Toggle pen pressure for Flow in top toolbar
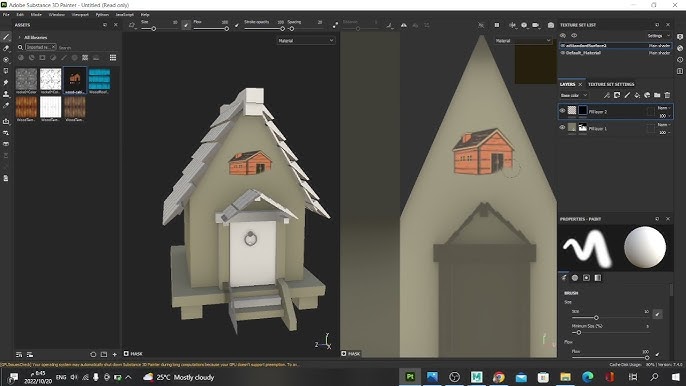Image resolution: width=686 pixels, height=386 pixels. pyautogui.click(x=237, y=25)
